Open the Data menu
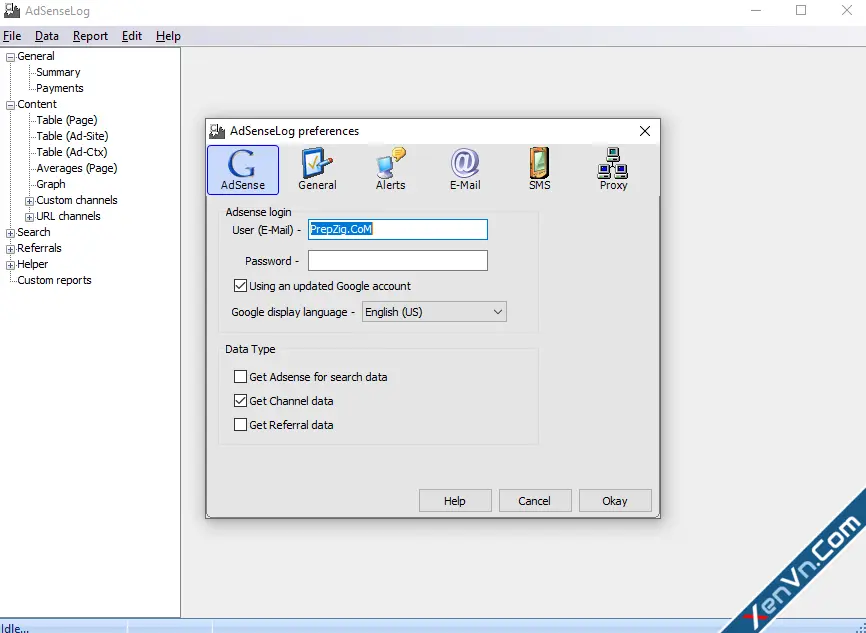Viewport: 866px width, 633px height. [47, 36]
